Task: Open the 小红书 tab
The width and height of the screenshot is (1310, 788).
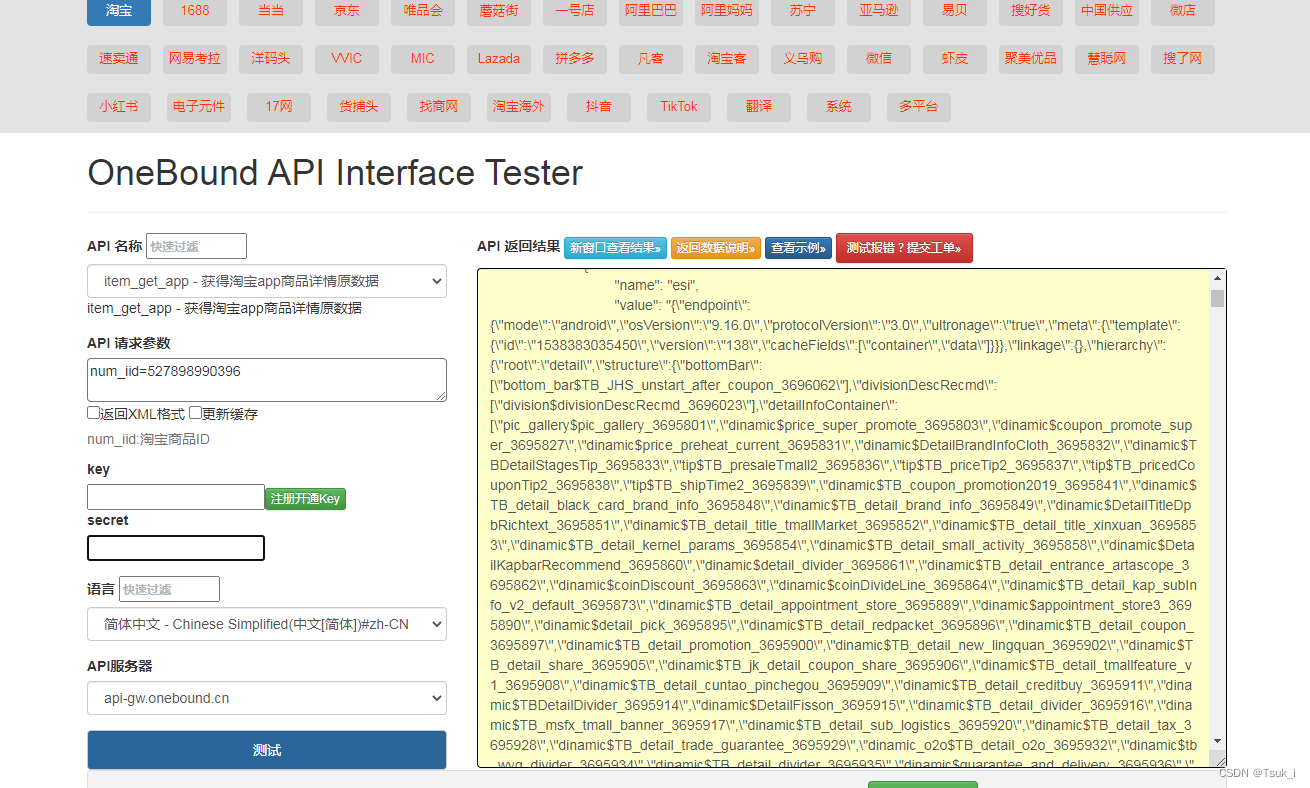Action: (119, 107)
